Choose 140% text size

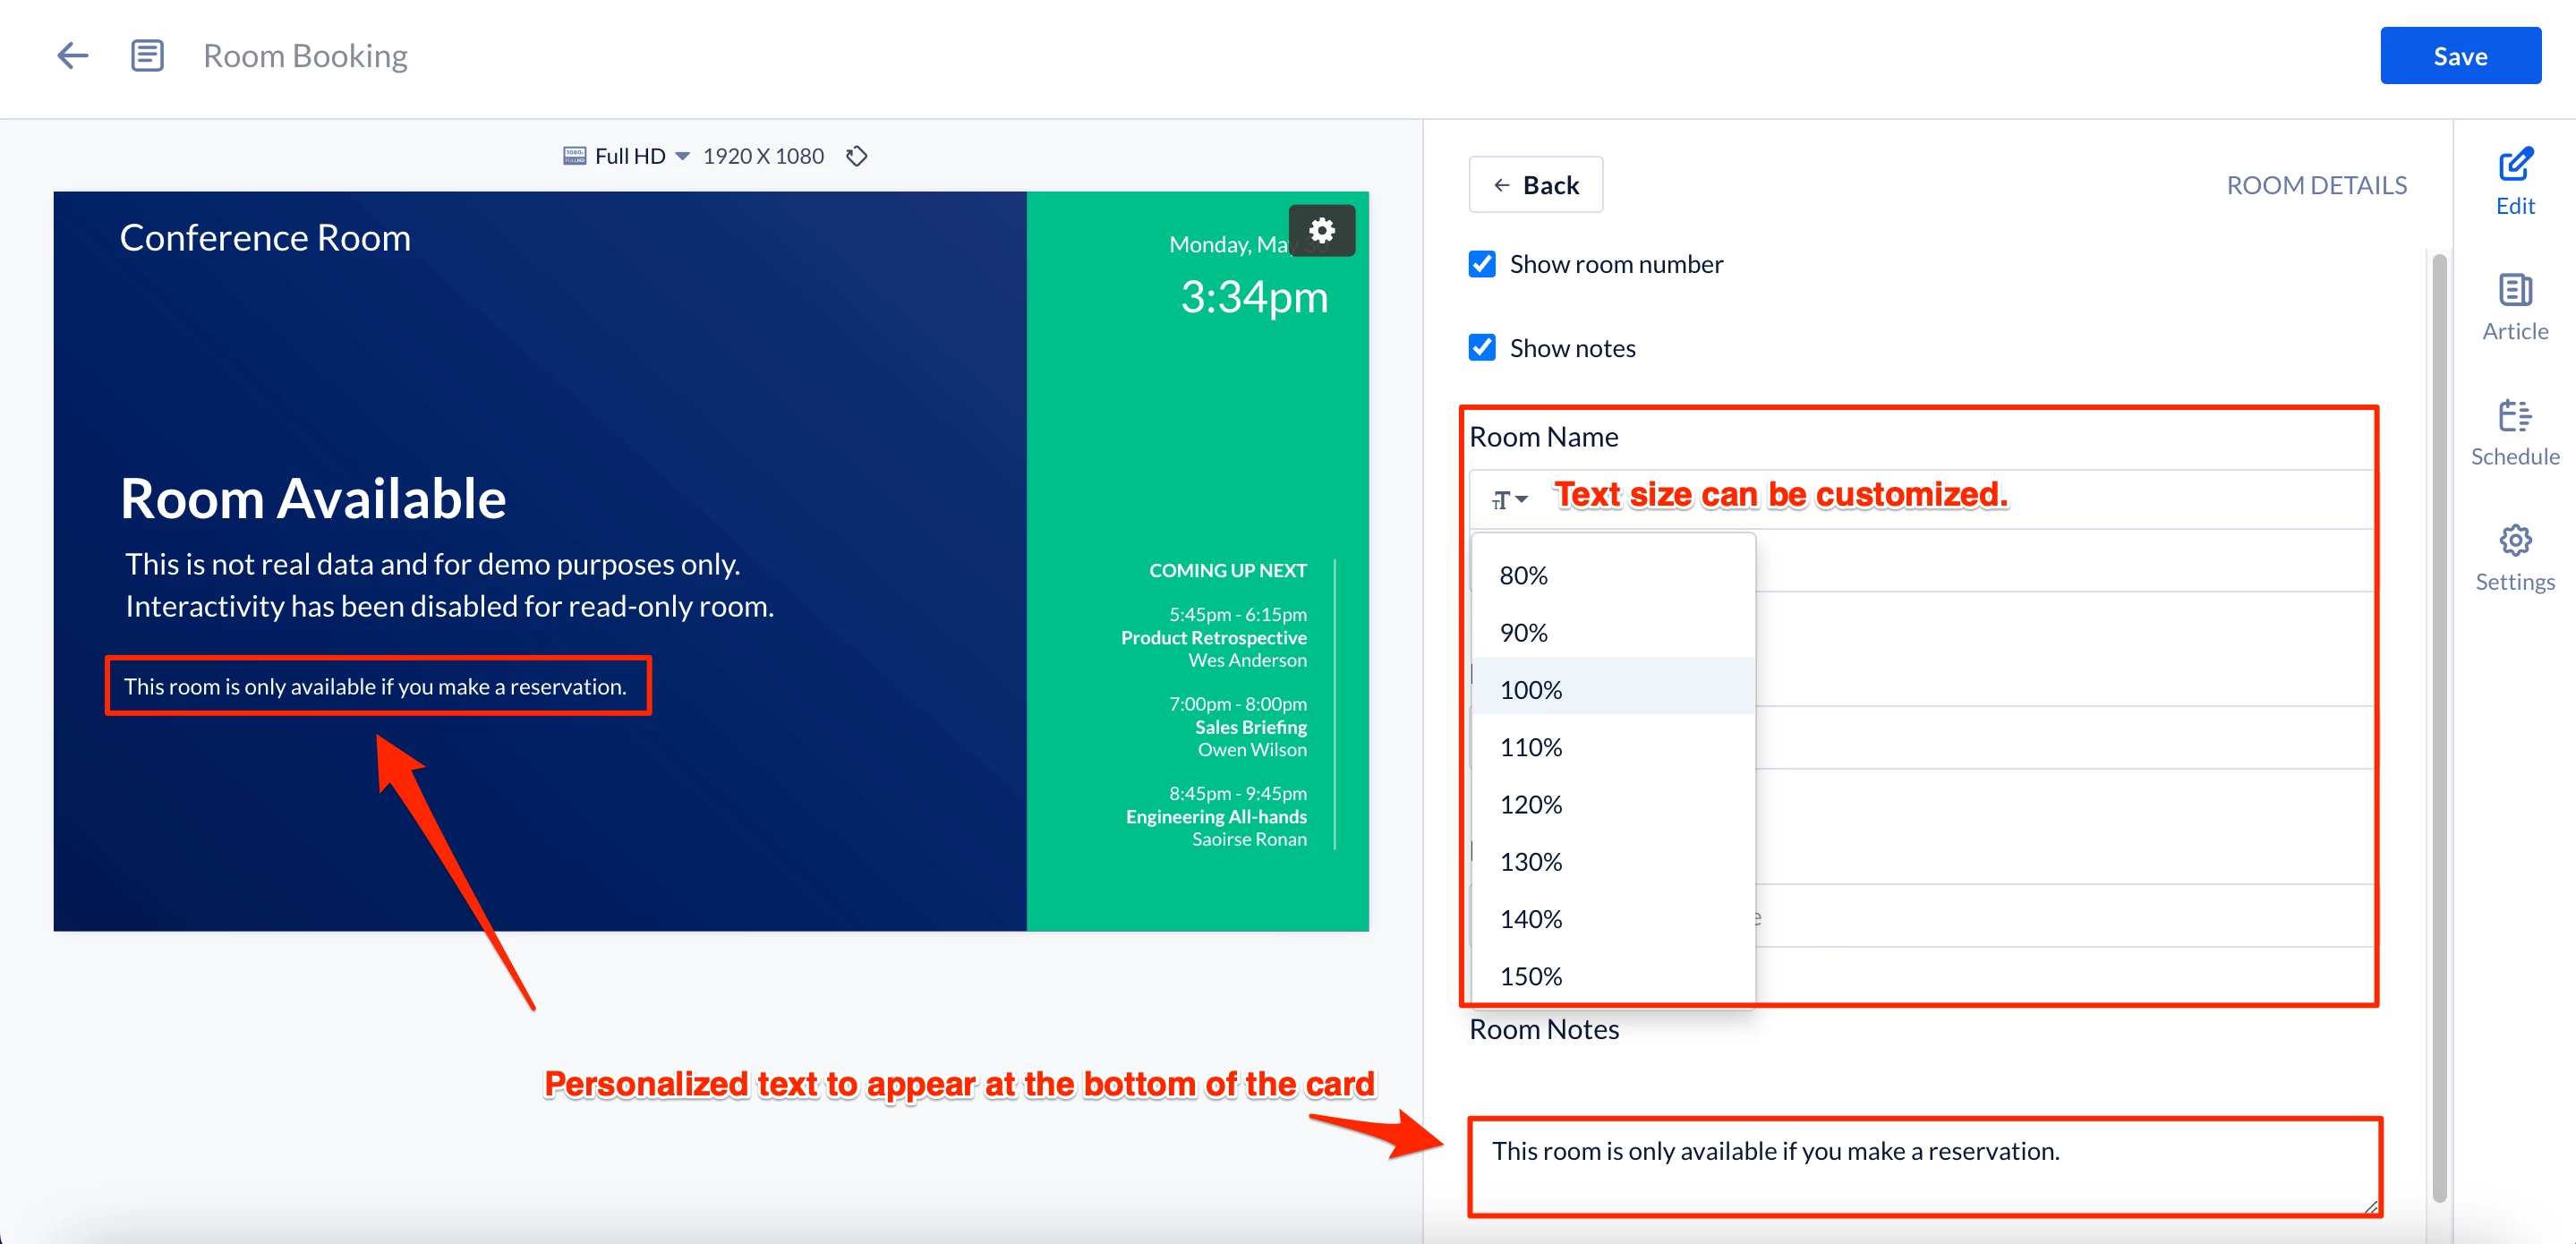pos(1613,918)
